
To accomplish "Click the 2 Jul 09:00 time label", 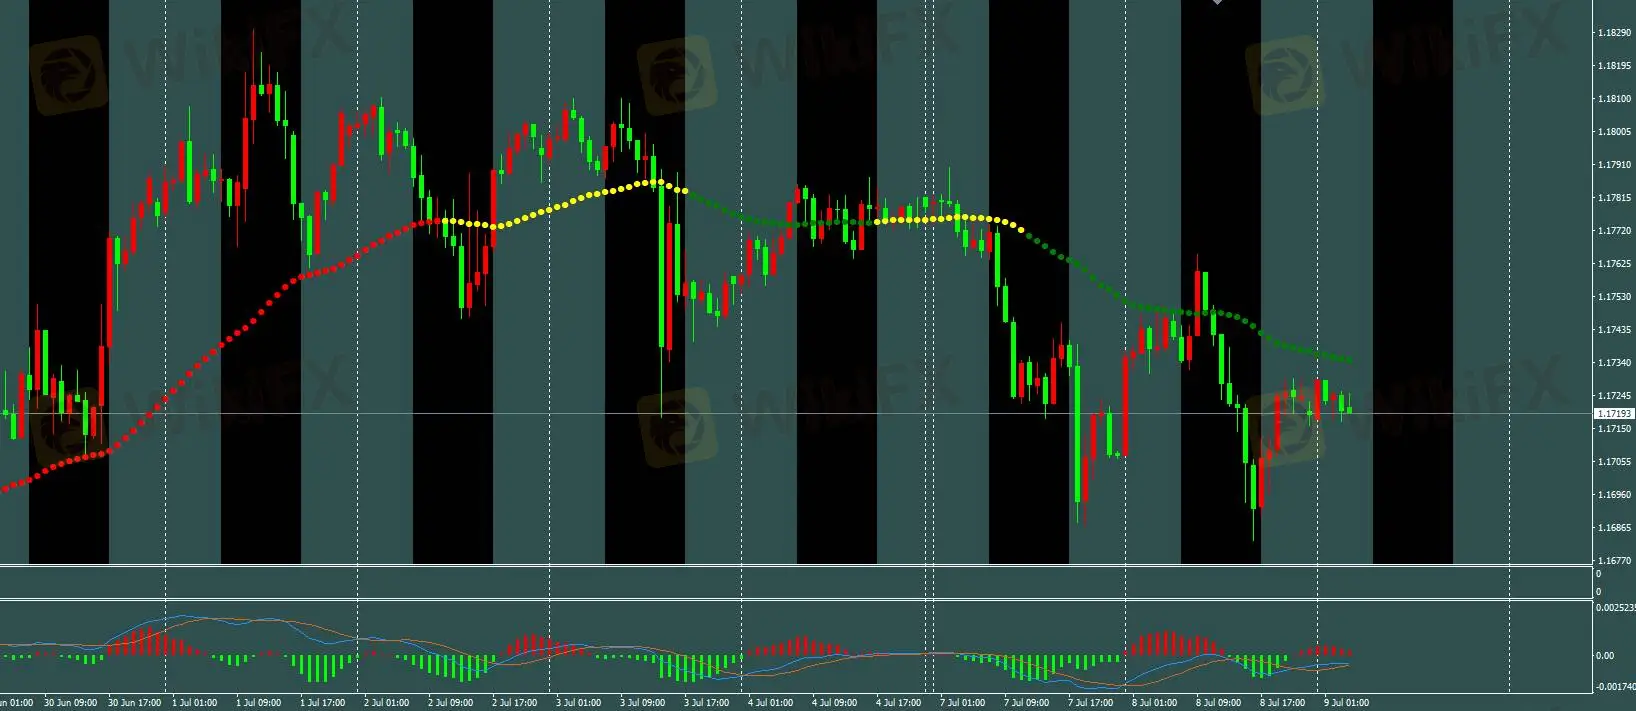I will tap(450, 703).
